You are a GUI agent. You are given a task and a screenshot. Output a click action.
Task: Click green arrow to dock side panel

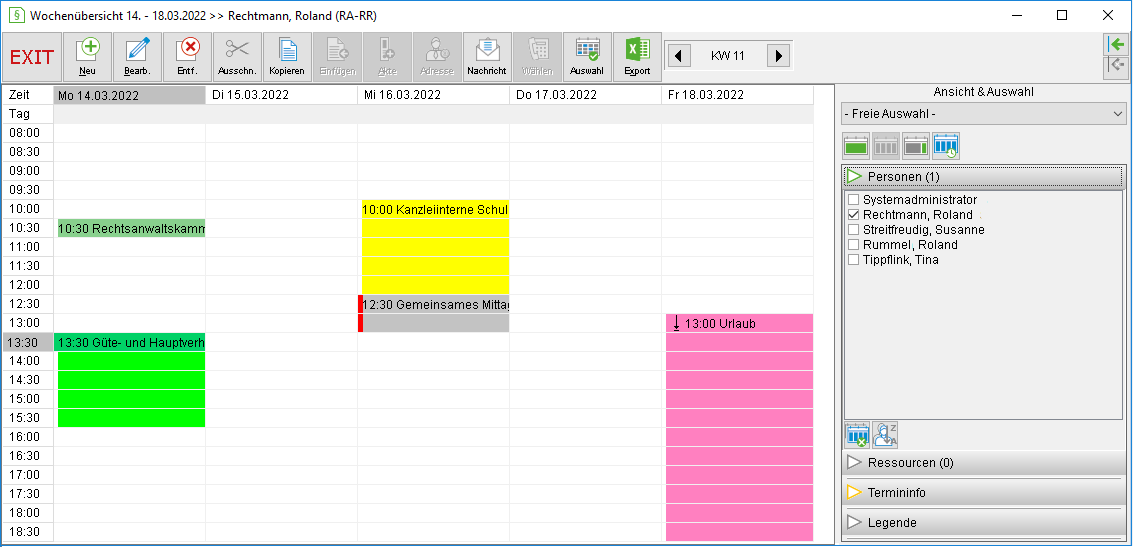pos(1116,44)
